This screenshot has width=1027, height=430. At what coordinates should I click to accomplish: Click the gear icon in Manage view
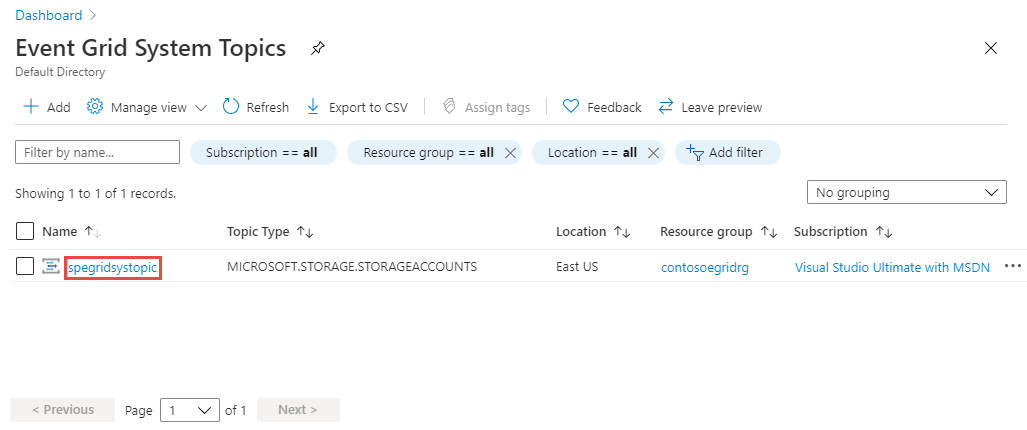click(x=95, y=107)
